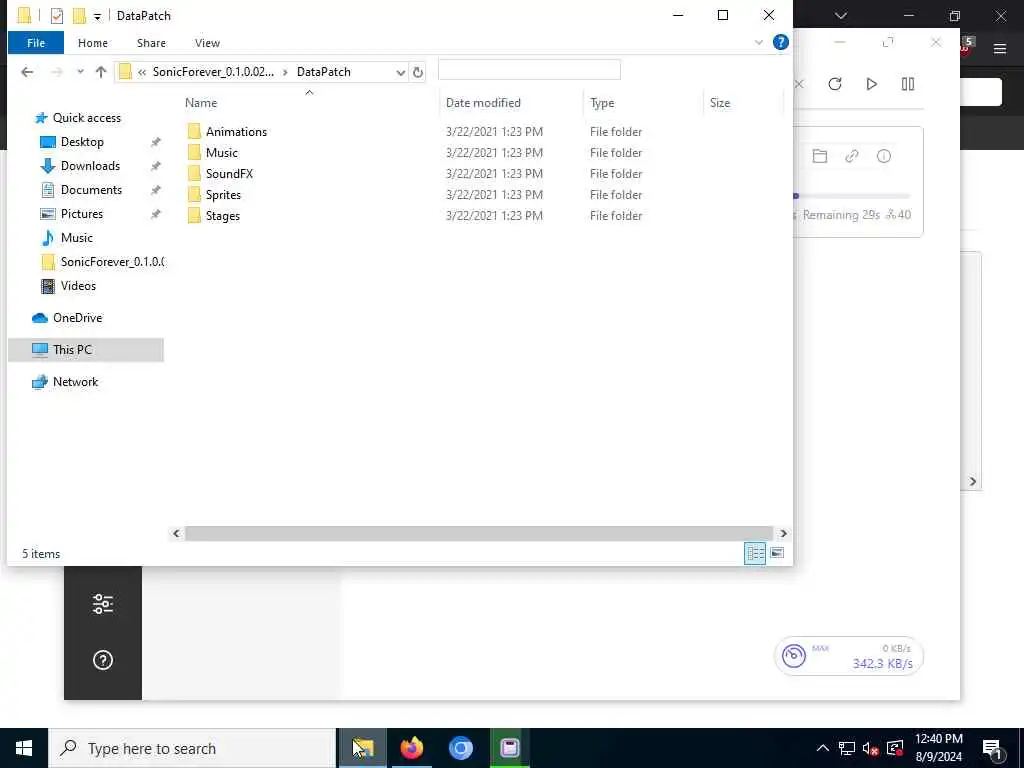The height and width of the screenshot is (768, 1024).
Task: Open the hamburger menu in the background window
Action: 1000,49
